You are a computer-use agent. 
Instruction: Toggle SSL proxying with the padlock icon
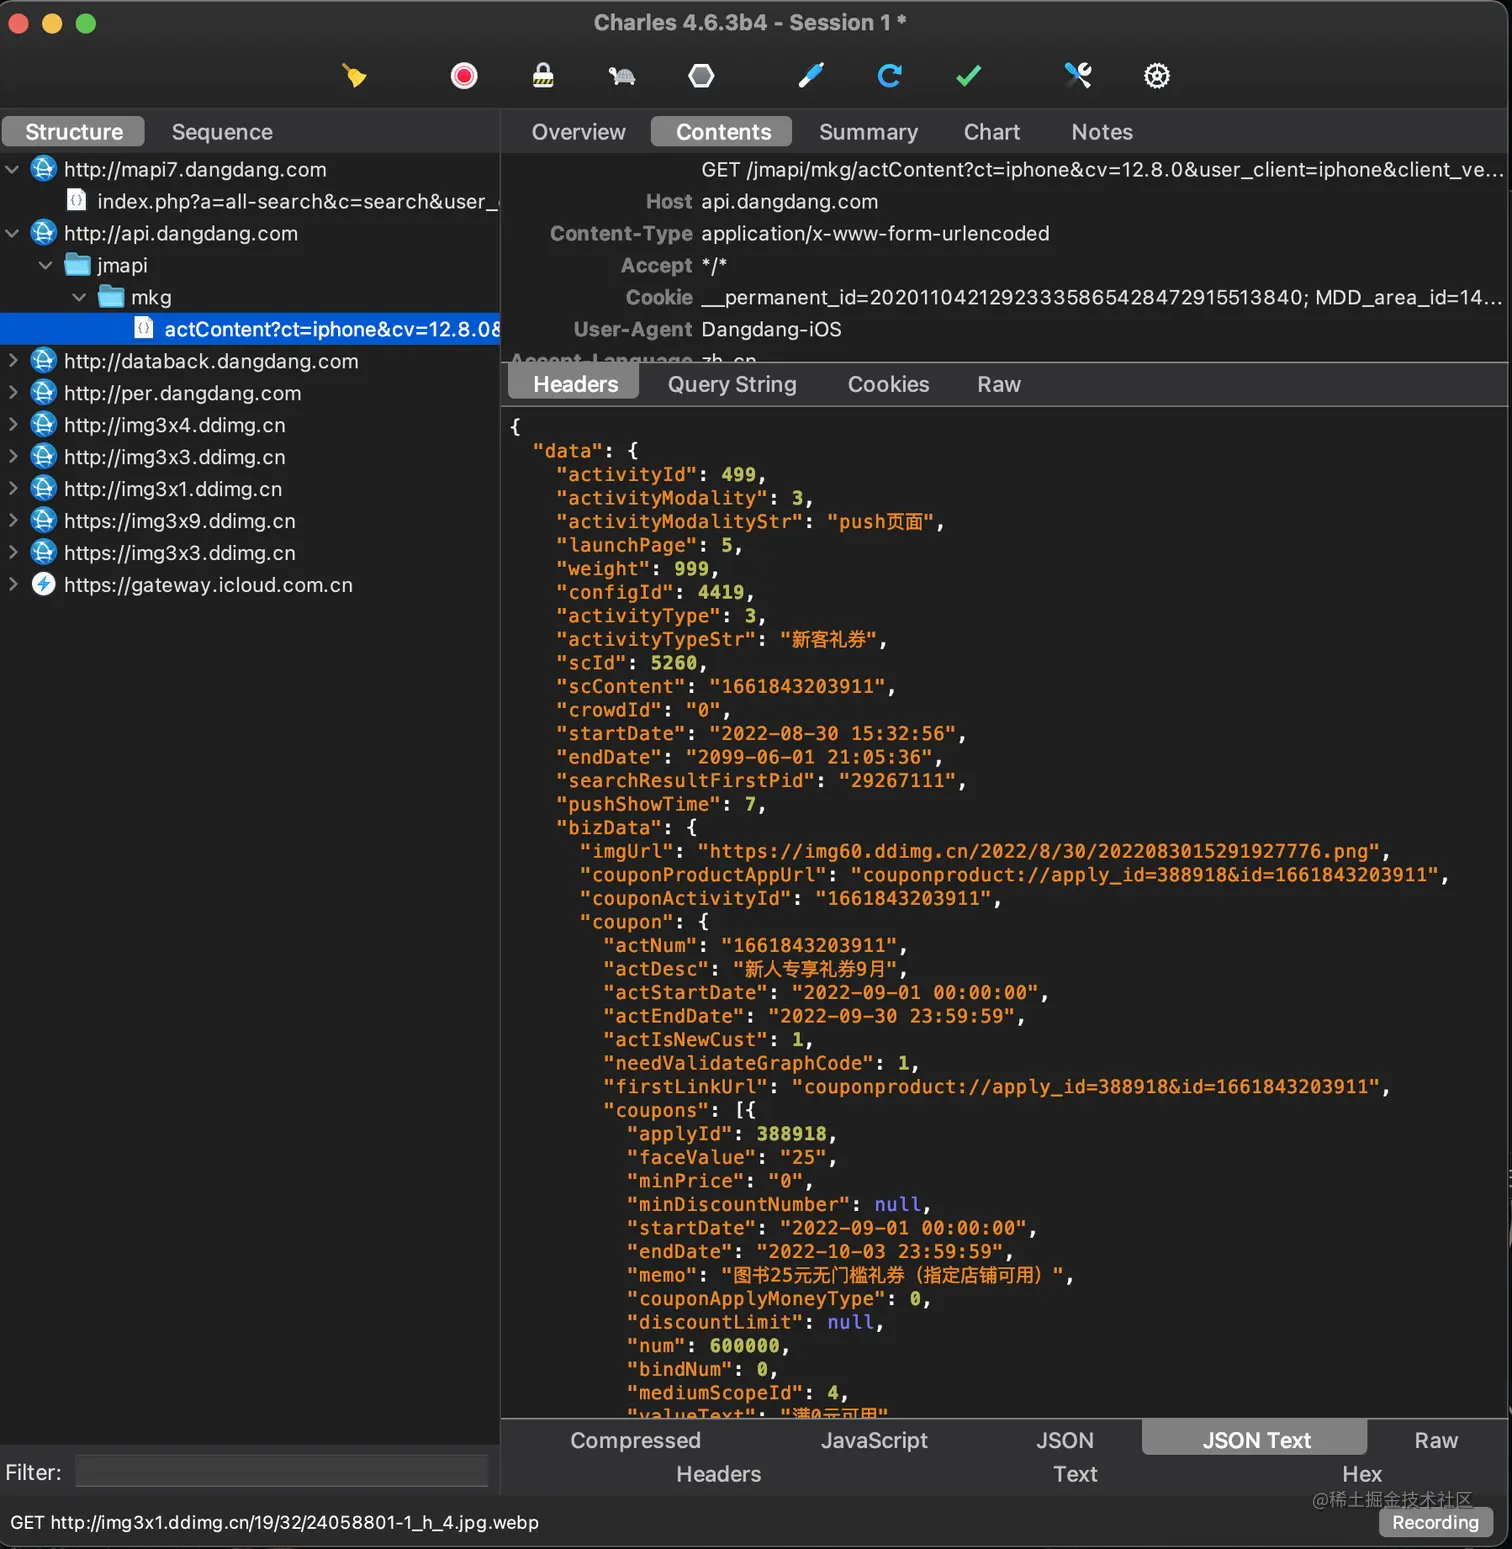click(543, 76)
